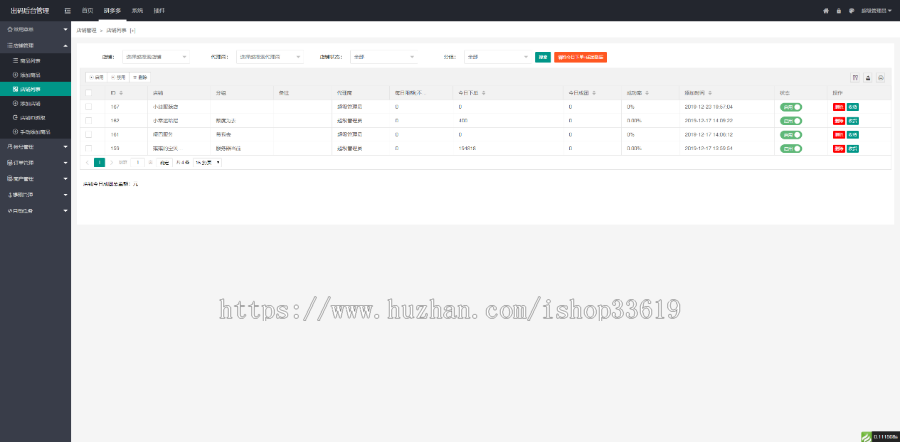Expand the 支付管理 sidebar group
This screenshot has width=900, height=442.
[35, 147]
